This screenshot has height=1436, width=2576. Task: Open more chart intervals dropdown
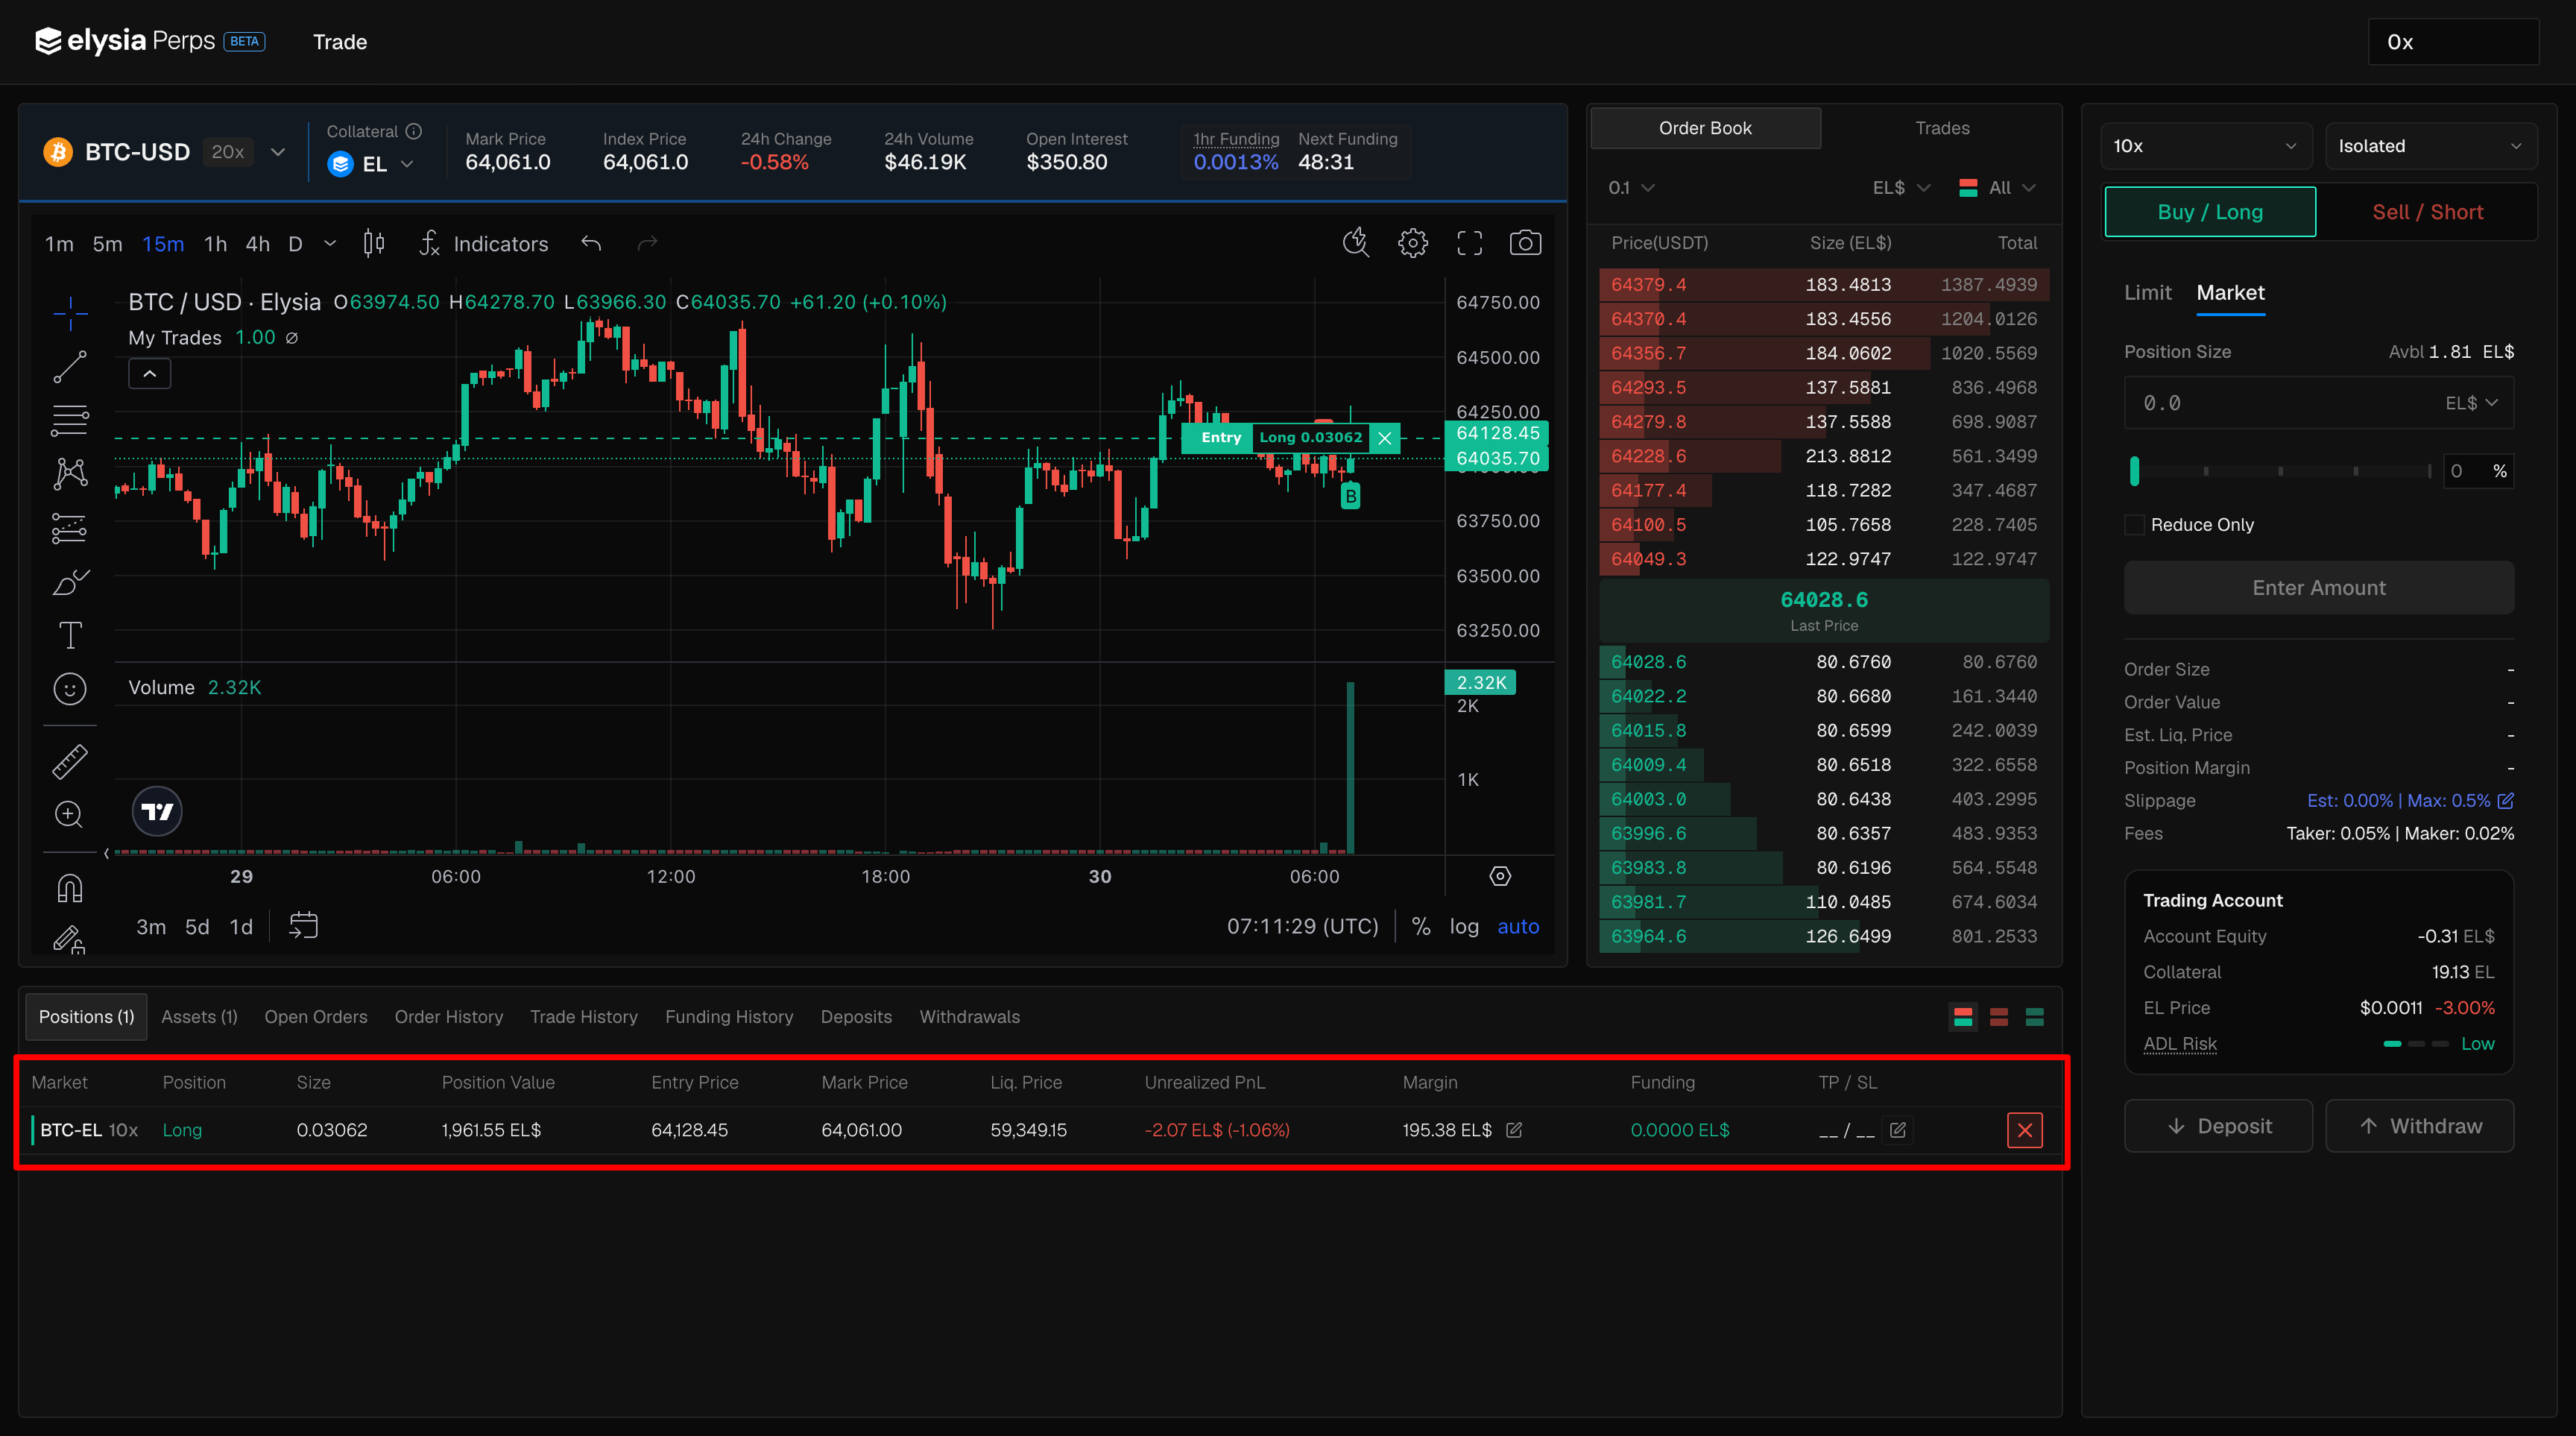click(330, 243)
